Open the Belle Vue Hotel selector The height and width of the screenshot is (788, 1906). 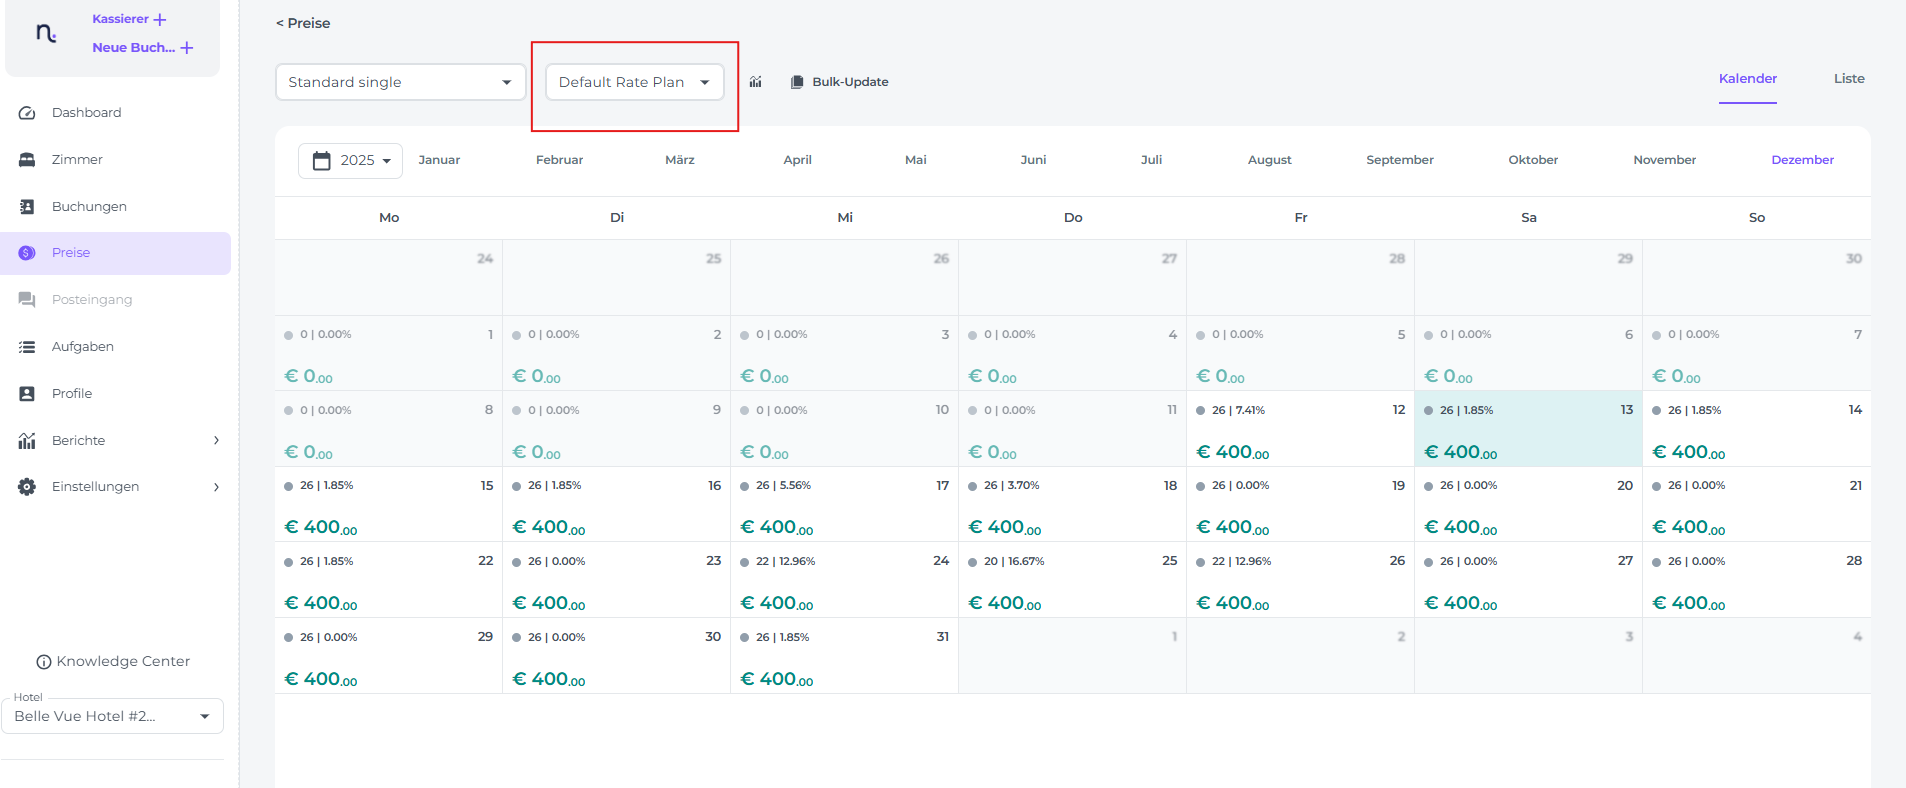tap(112, 716)
